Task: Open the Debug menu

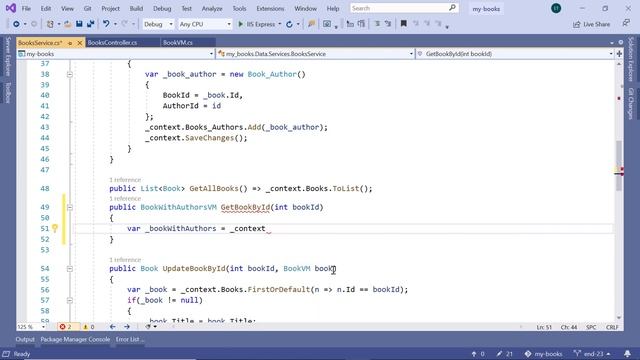Action: [x=162, y=9]
